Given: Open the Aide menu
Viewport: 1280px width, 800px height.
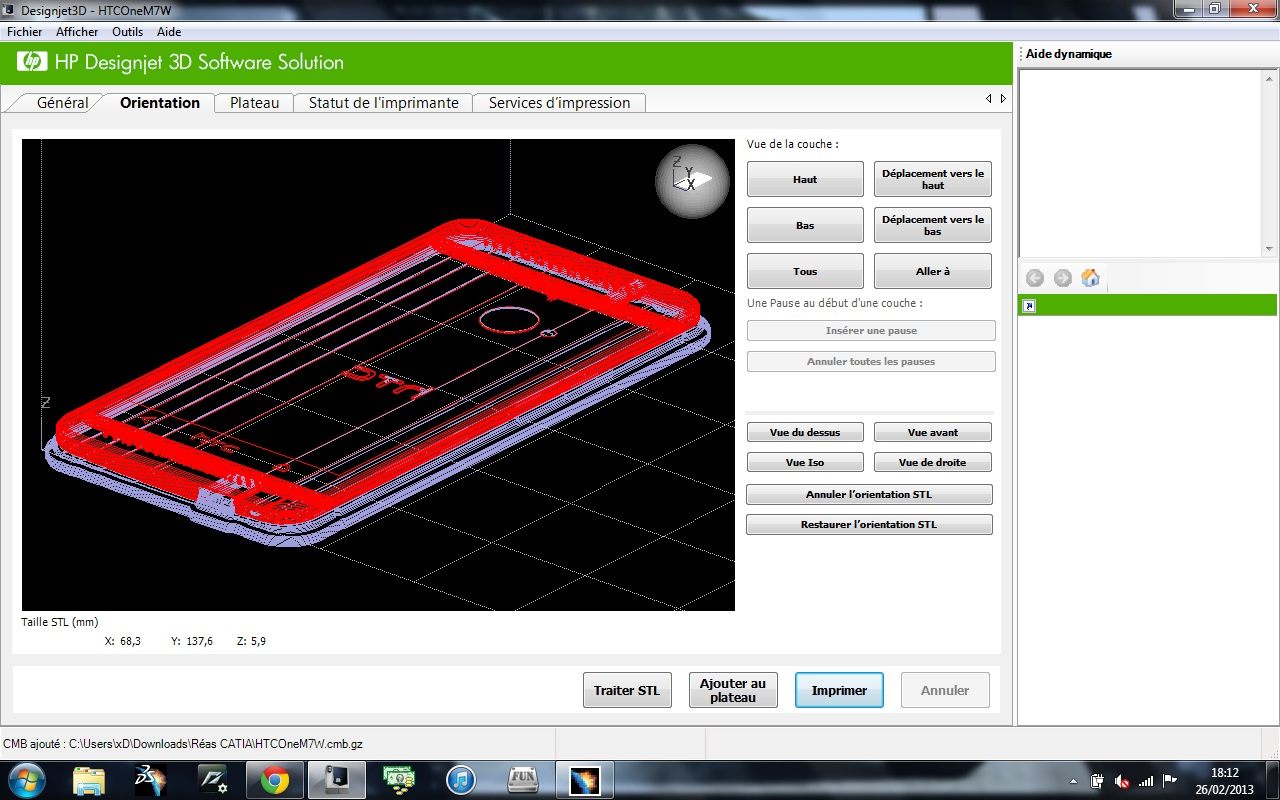Looking at the screenshot, I should [169, 32].
